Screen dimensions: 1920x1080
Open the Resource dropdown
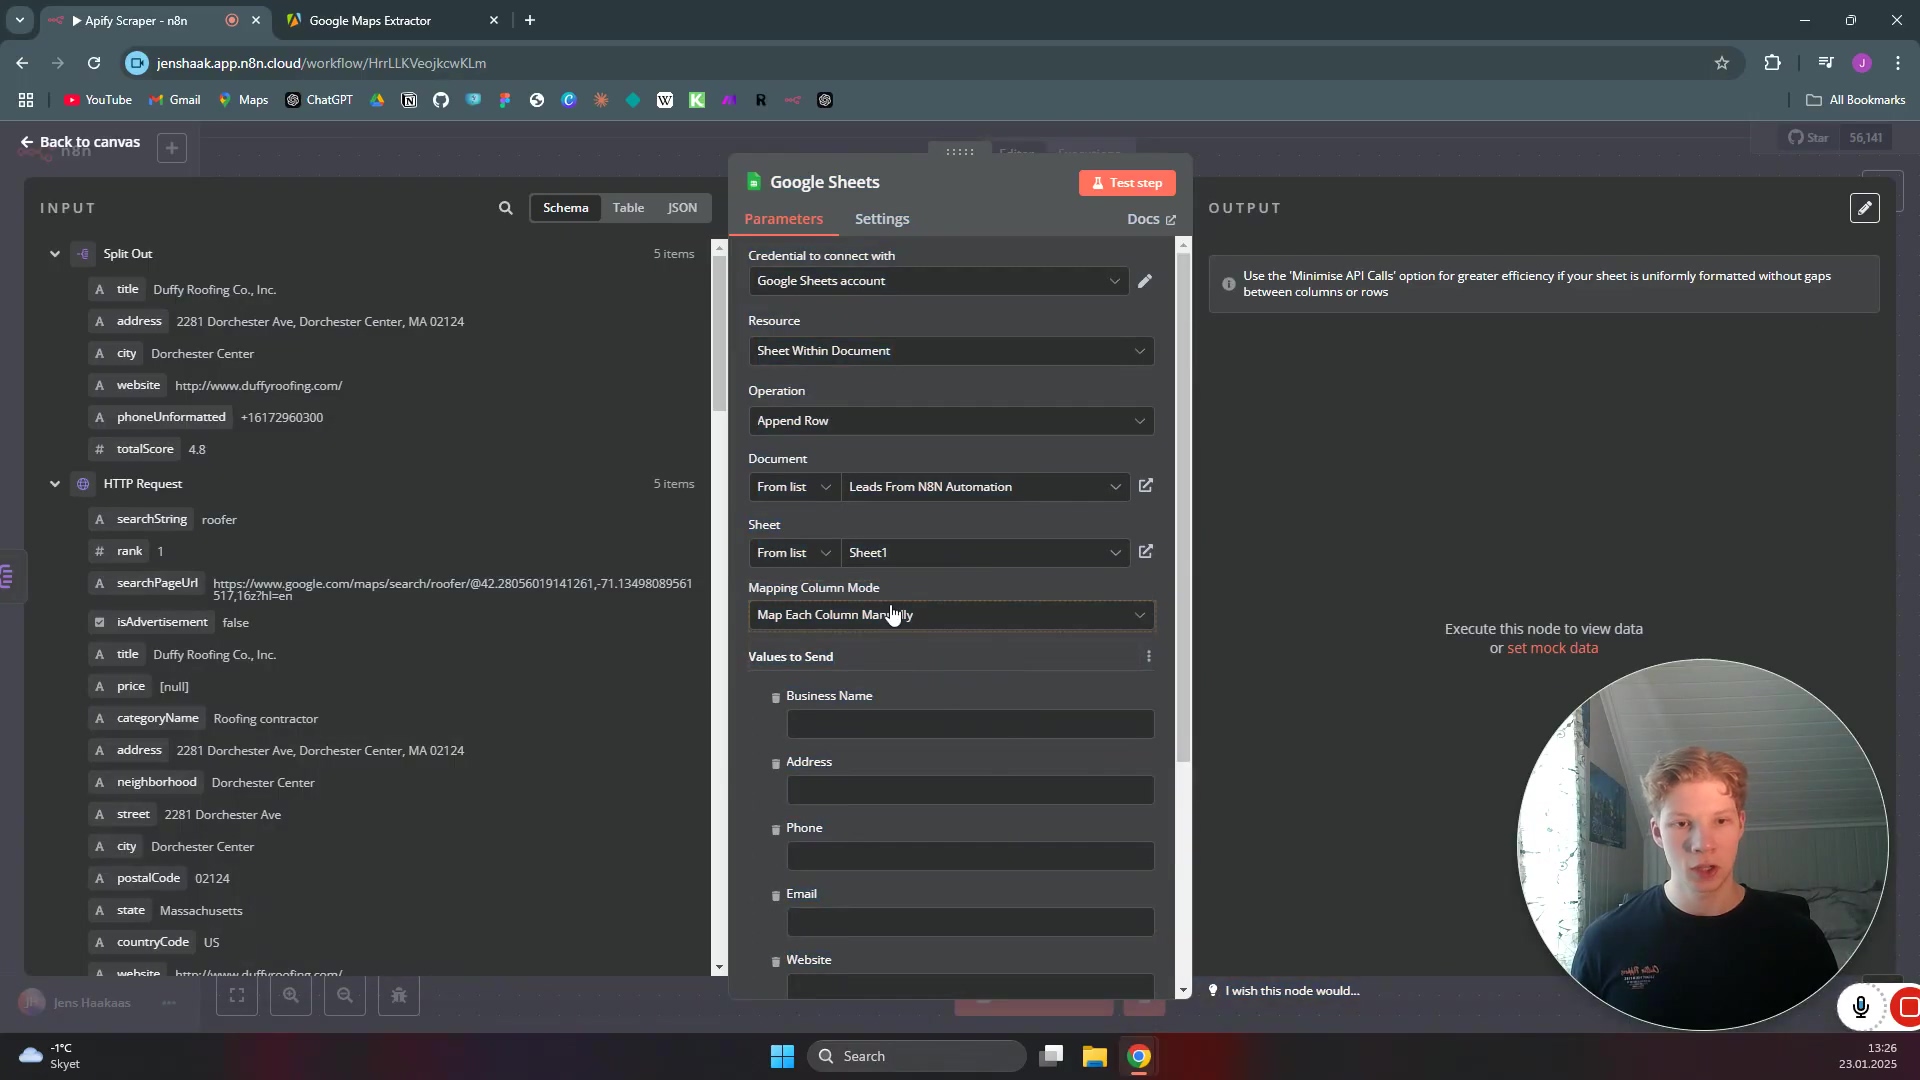pos(951,351)
